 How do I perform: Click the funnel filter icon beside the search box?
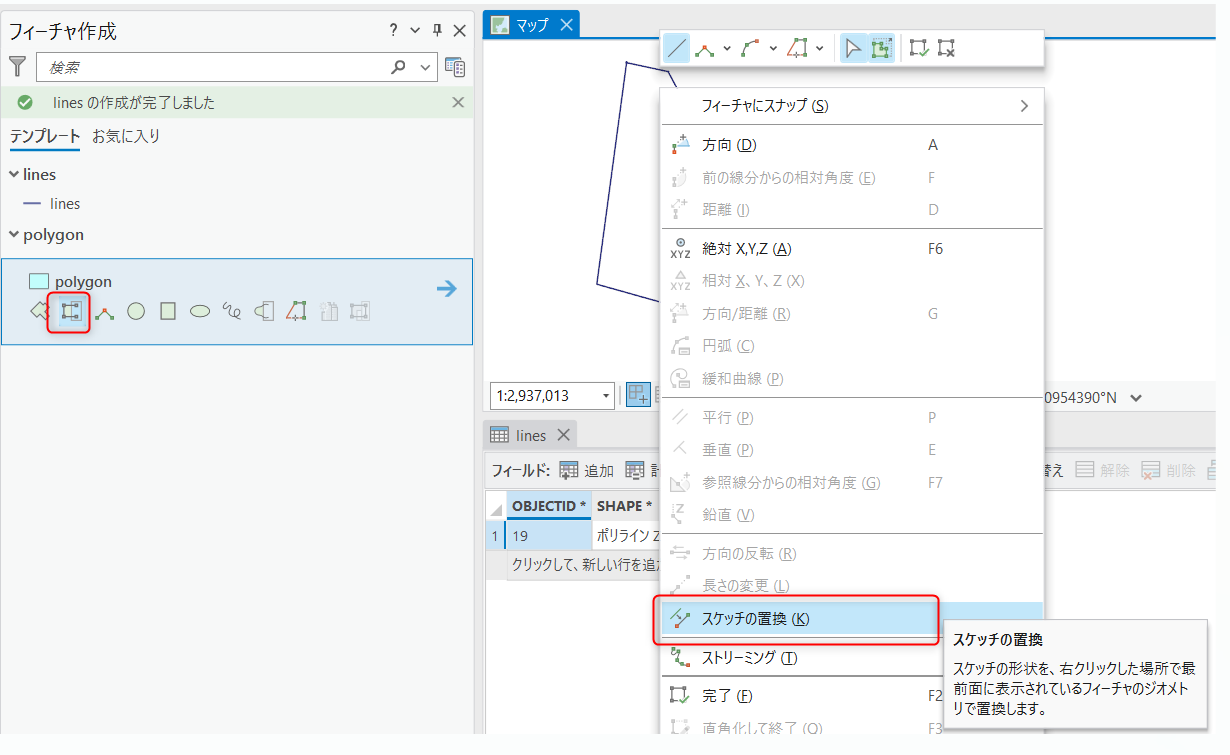point(18,67)
